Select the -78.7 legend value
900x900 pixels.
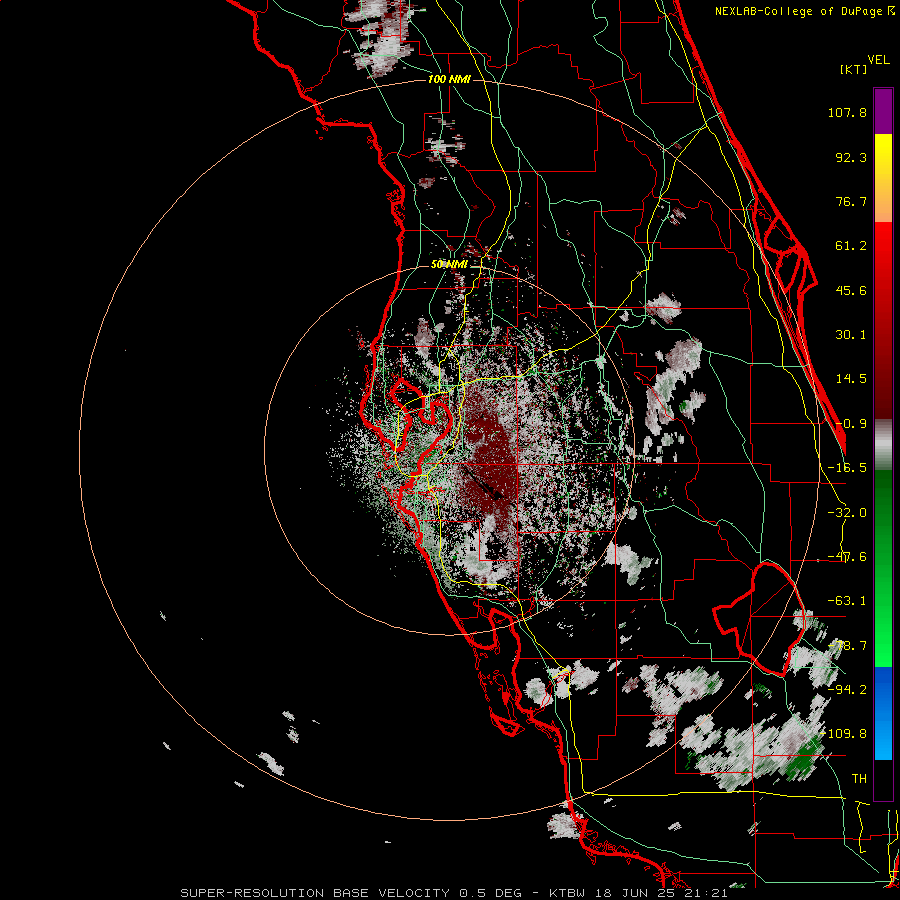point(847,646)
